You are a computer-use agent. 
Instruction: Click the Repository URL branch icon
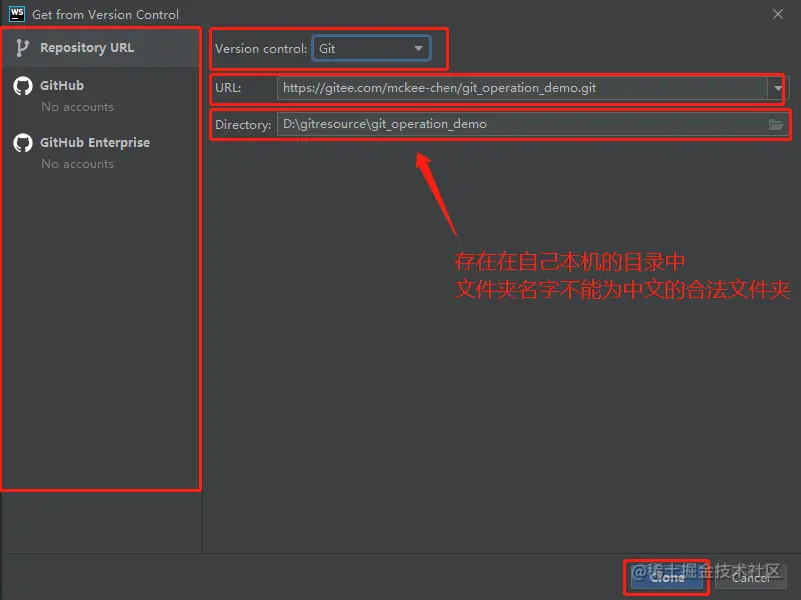[x=22, y=47]
